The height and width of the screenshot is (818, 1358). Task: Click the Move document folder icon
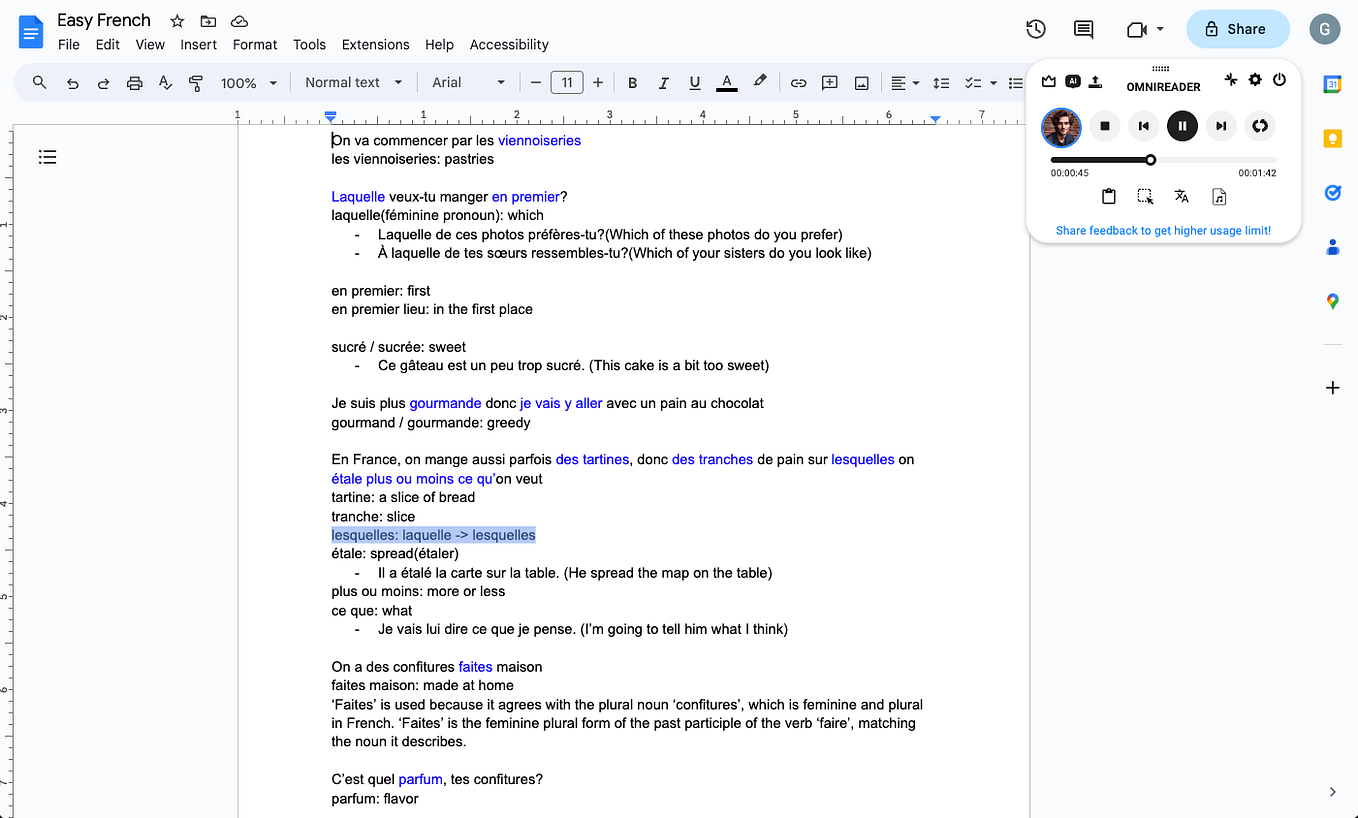click(x=208, y=21)
